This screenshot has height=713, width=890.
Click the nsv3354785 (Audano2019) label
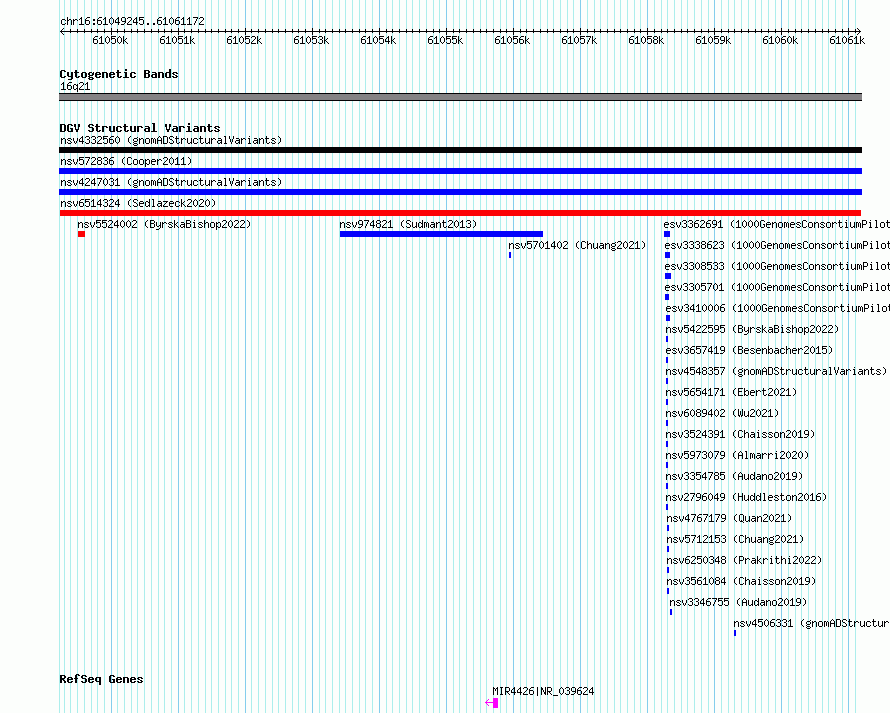(734, 476)
